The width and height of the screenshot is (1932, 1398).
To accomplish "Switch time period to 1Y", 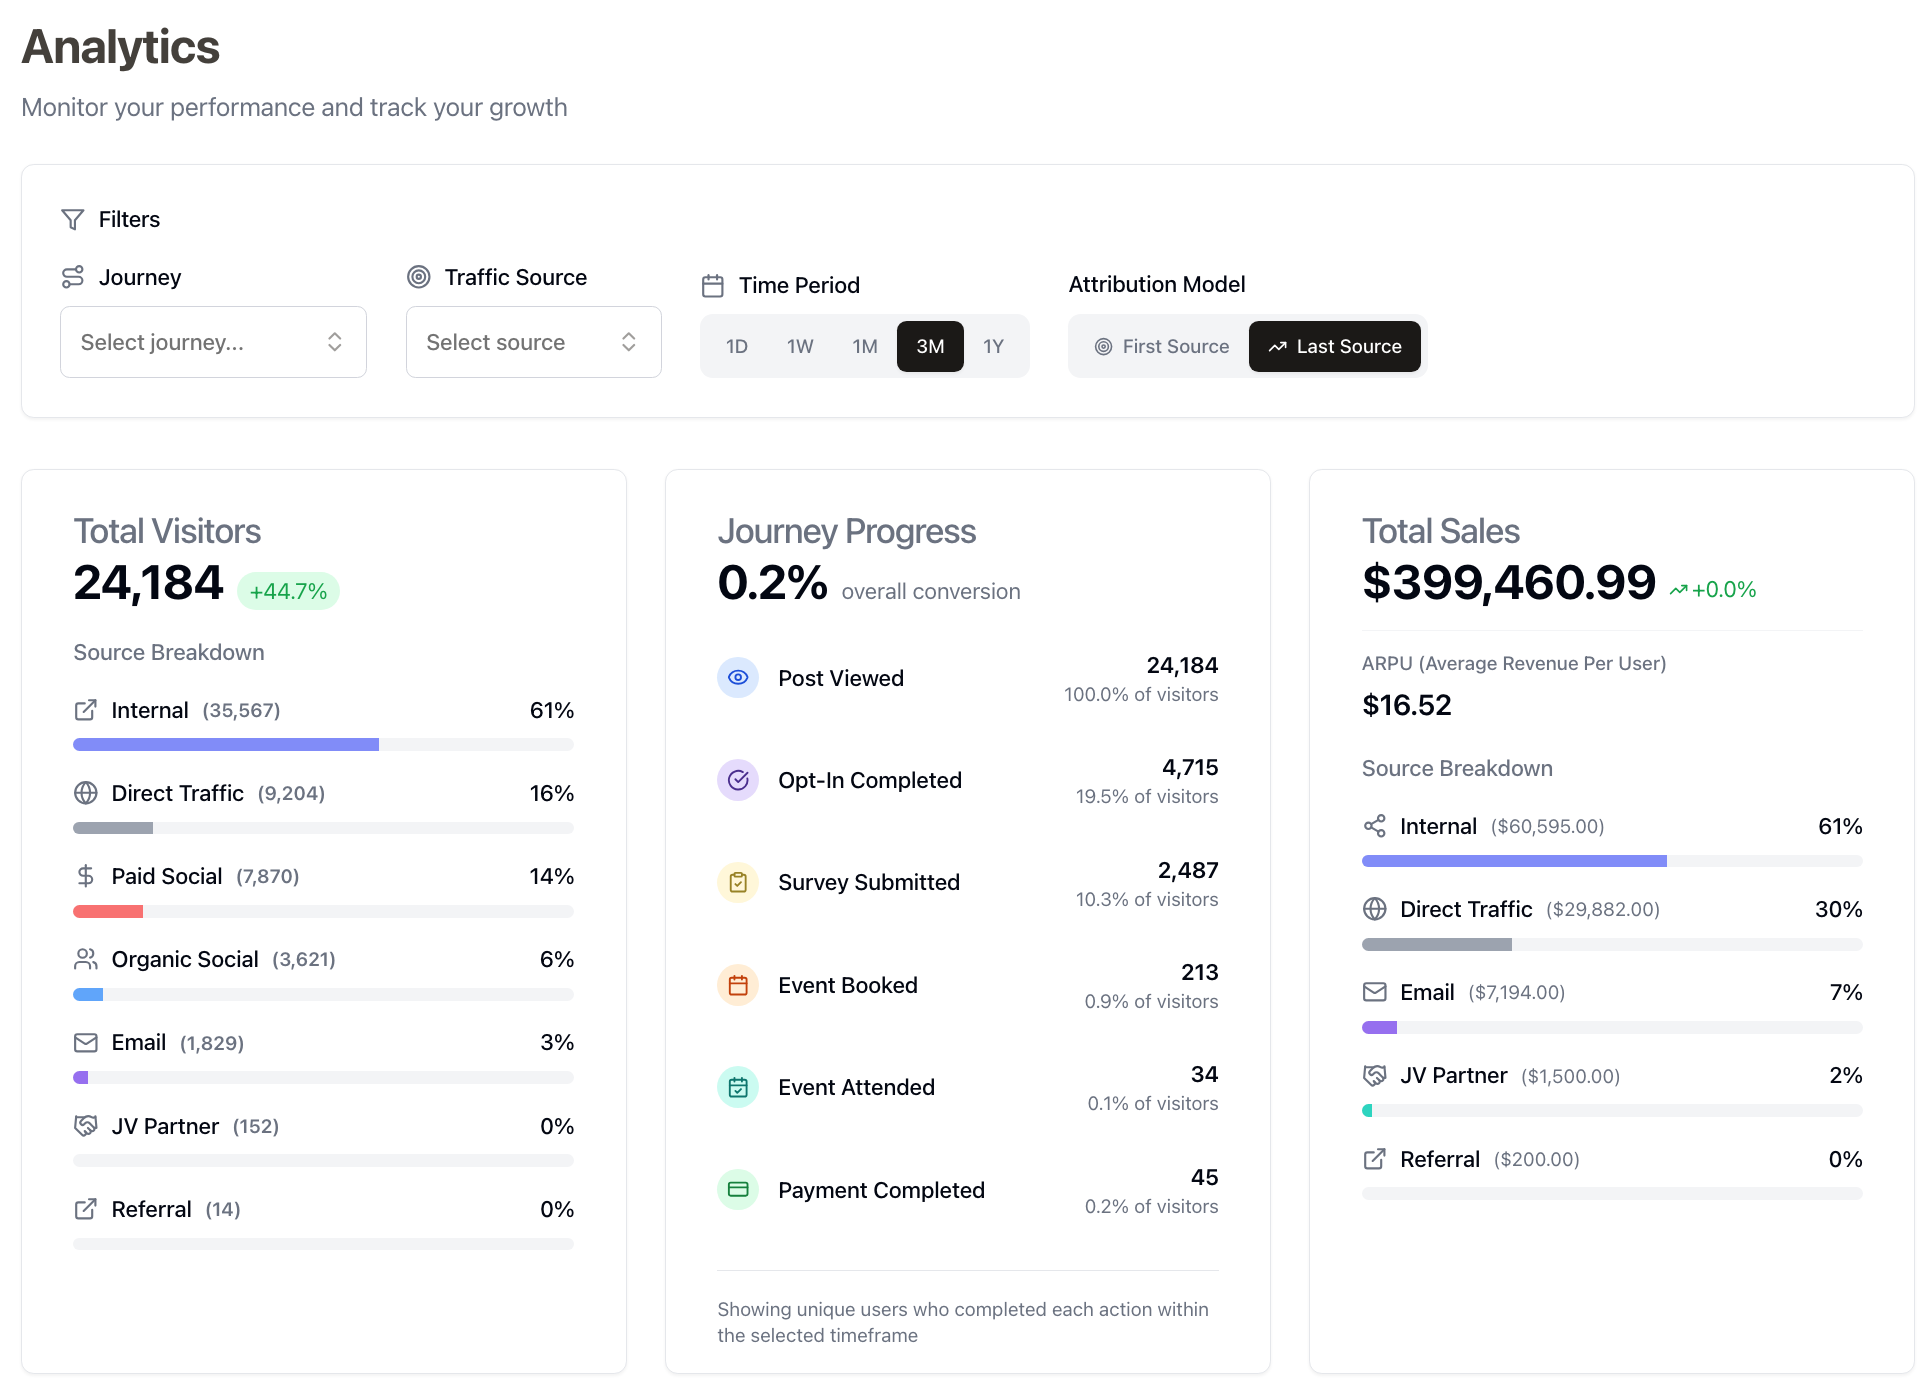I will point(995,346).
